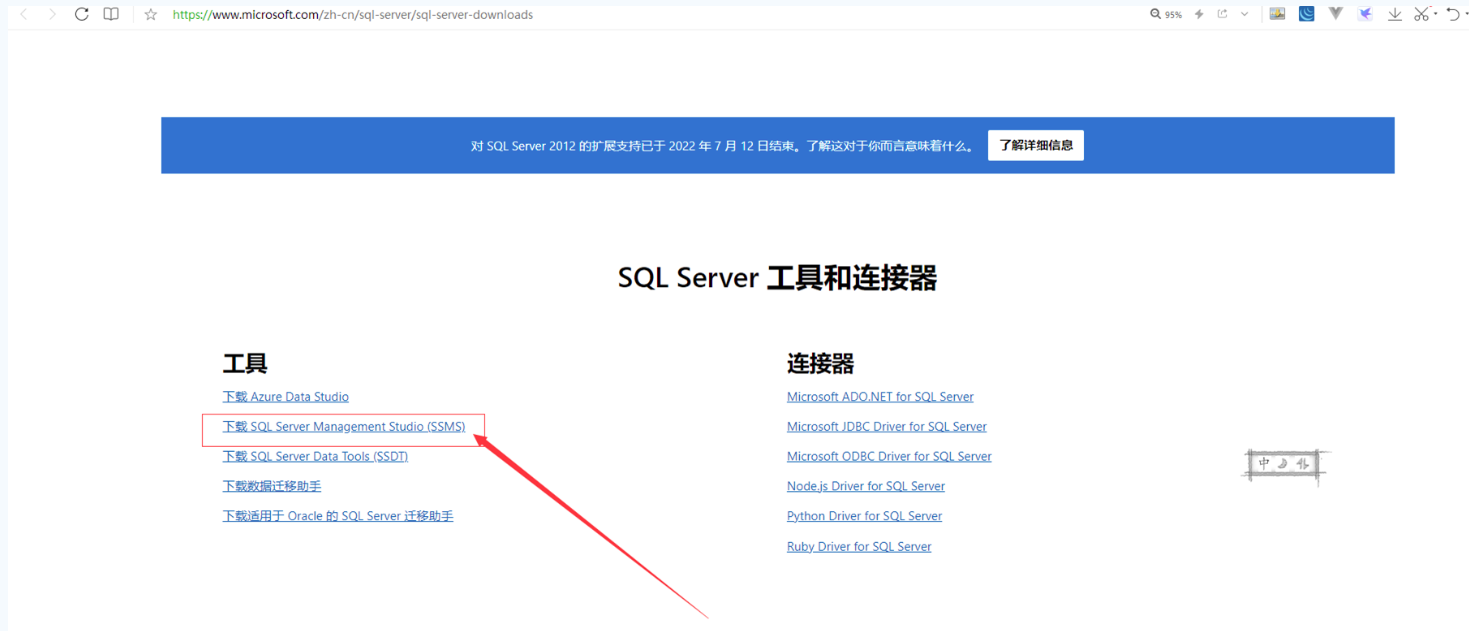Click the SQL Server 工具和连接器 heading
1469x631 pixels.
pos(777,278)
